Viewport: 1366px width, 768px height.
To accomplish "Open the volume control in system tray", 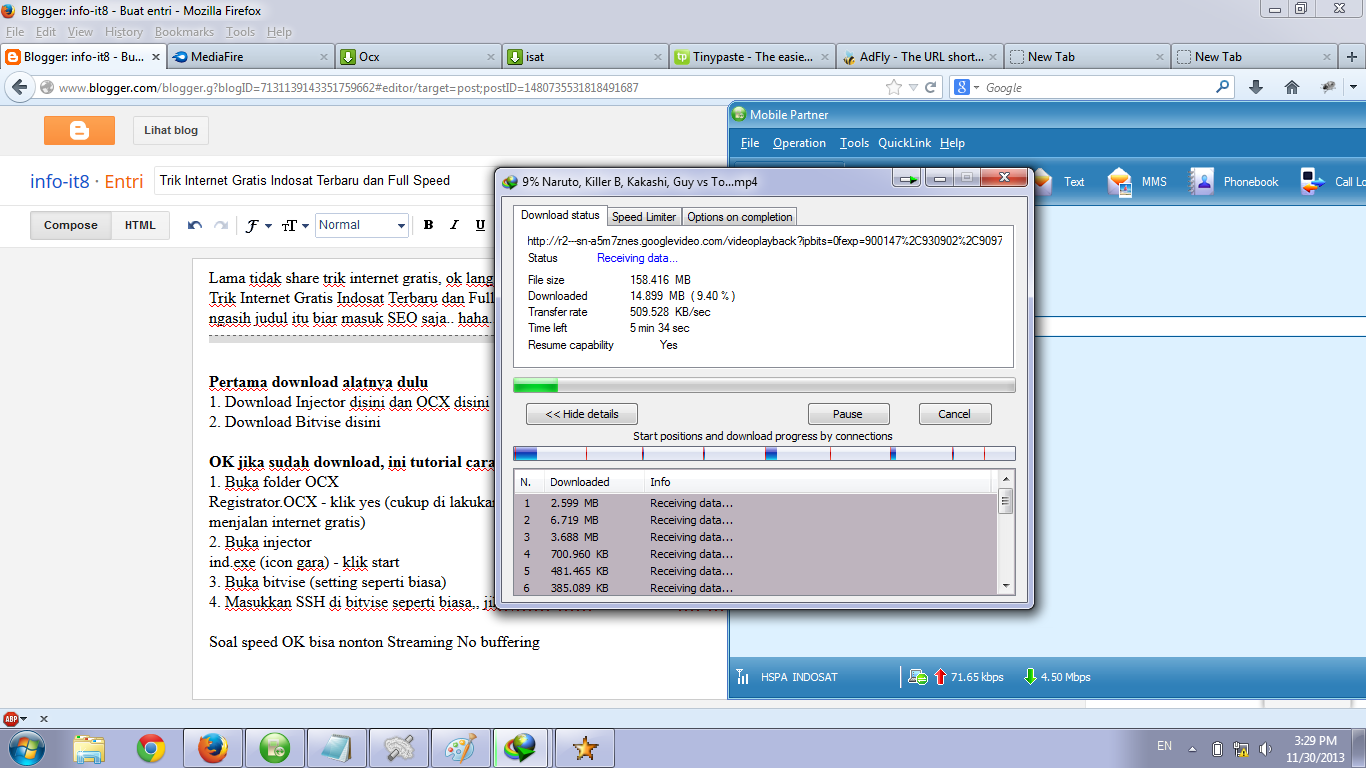I will (1266, 748).
